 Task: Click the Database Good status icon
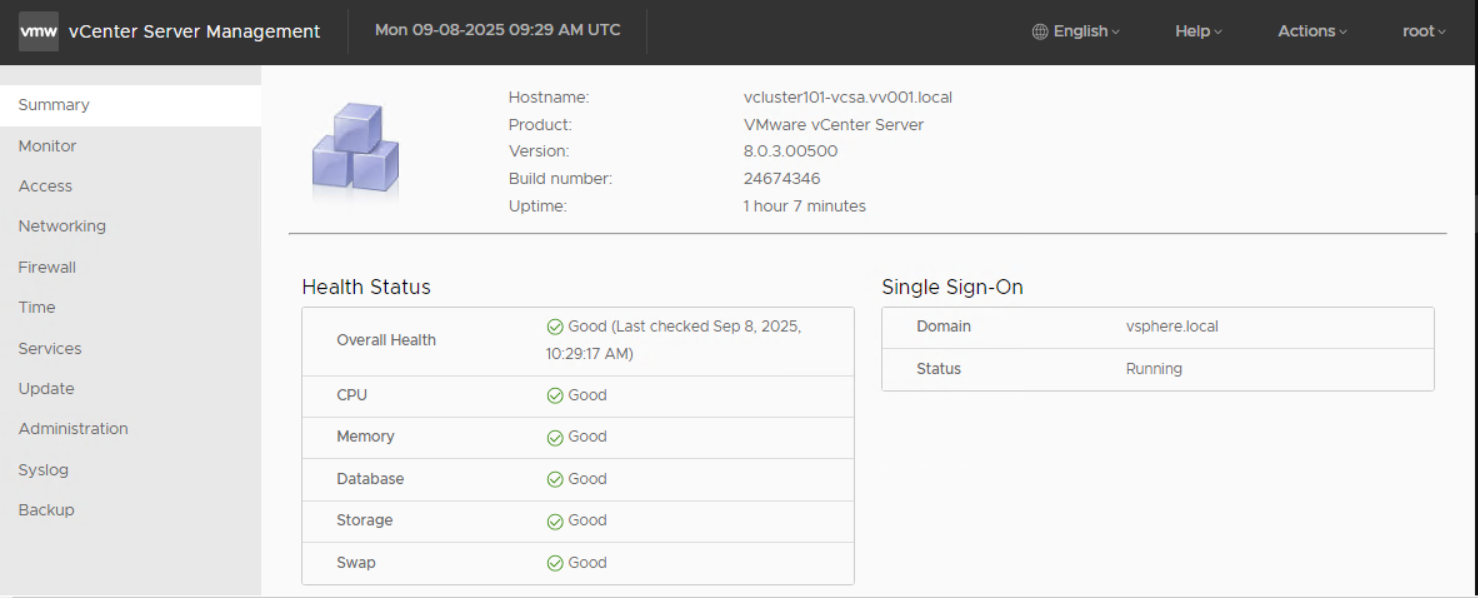click(555, 479)
